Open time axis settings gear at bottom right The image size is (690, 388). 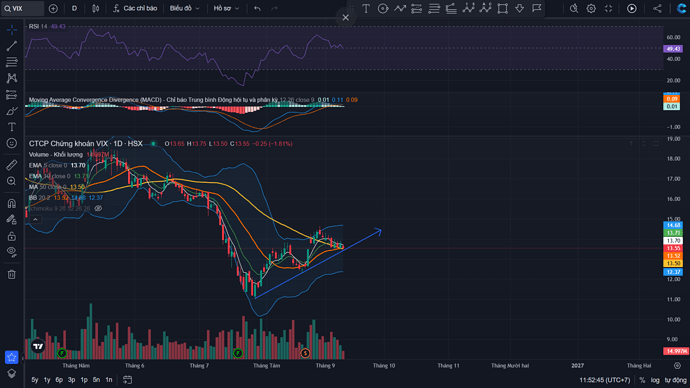(x=677, y=366)
